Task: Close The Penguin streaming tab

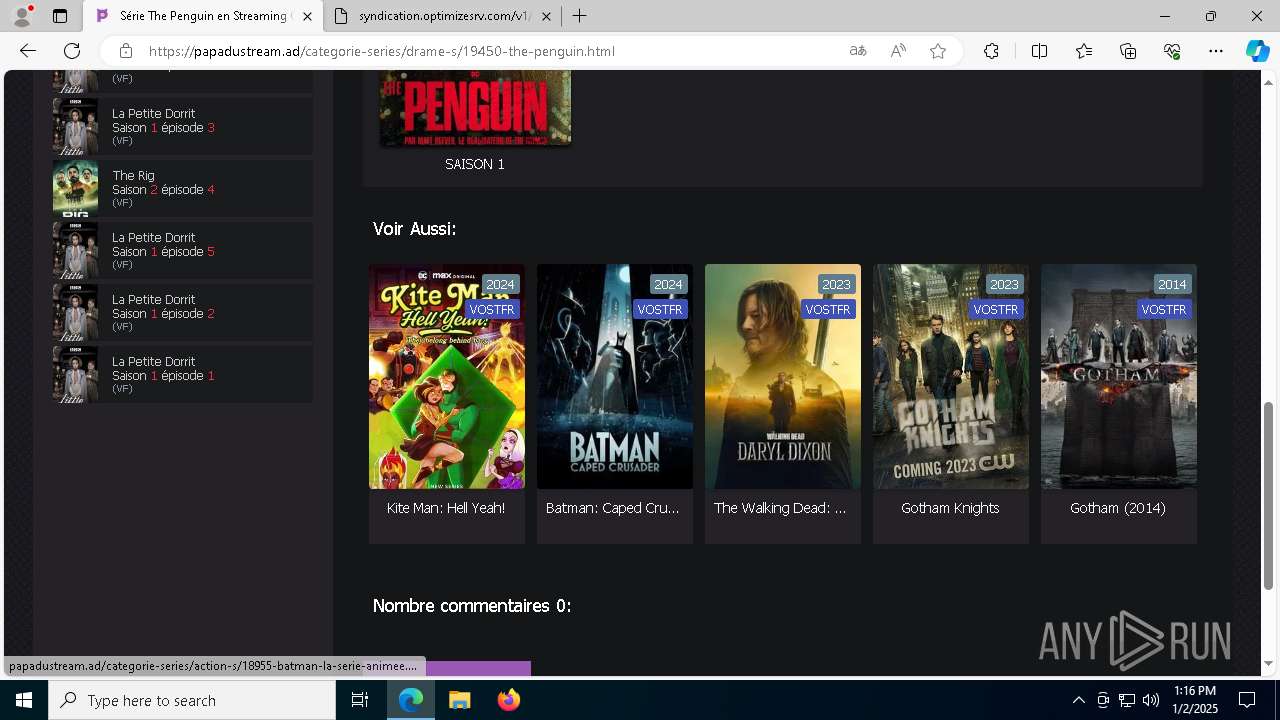Action: [307, 16]
